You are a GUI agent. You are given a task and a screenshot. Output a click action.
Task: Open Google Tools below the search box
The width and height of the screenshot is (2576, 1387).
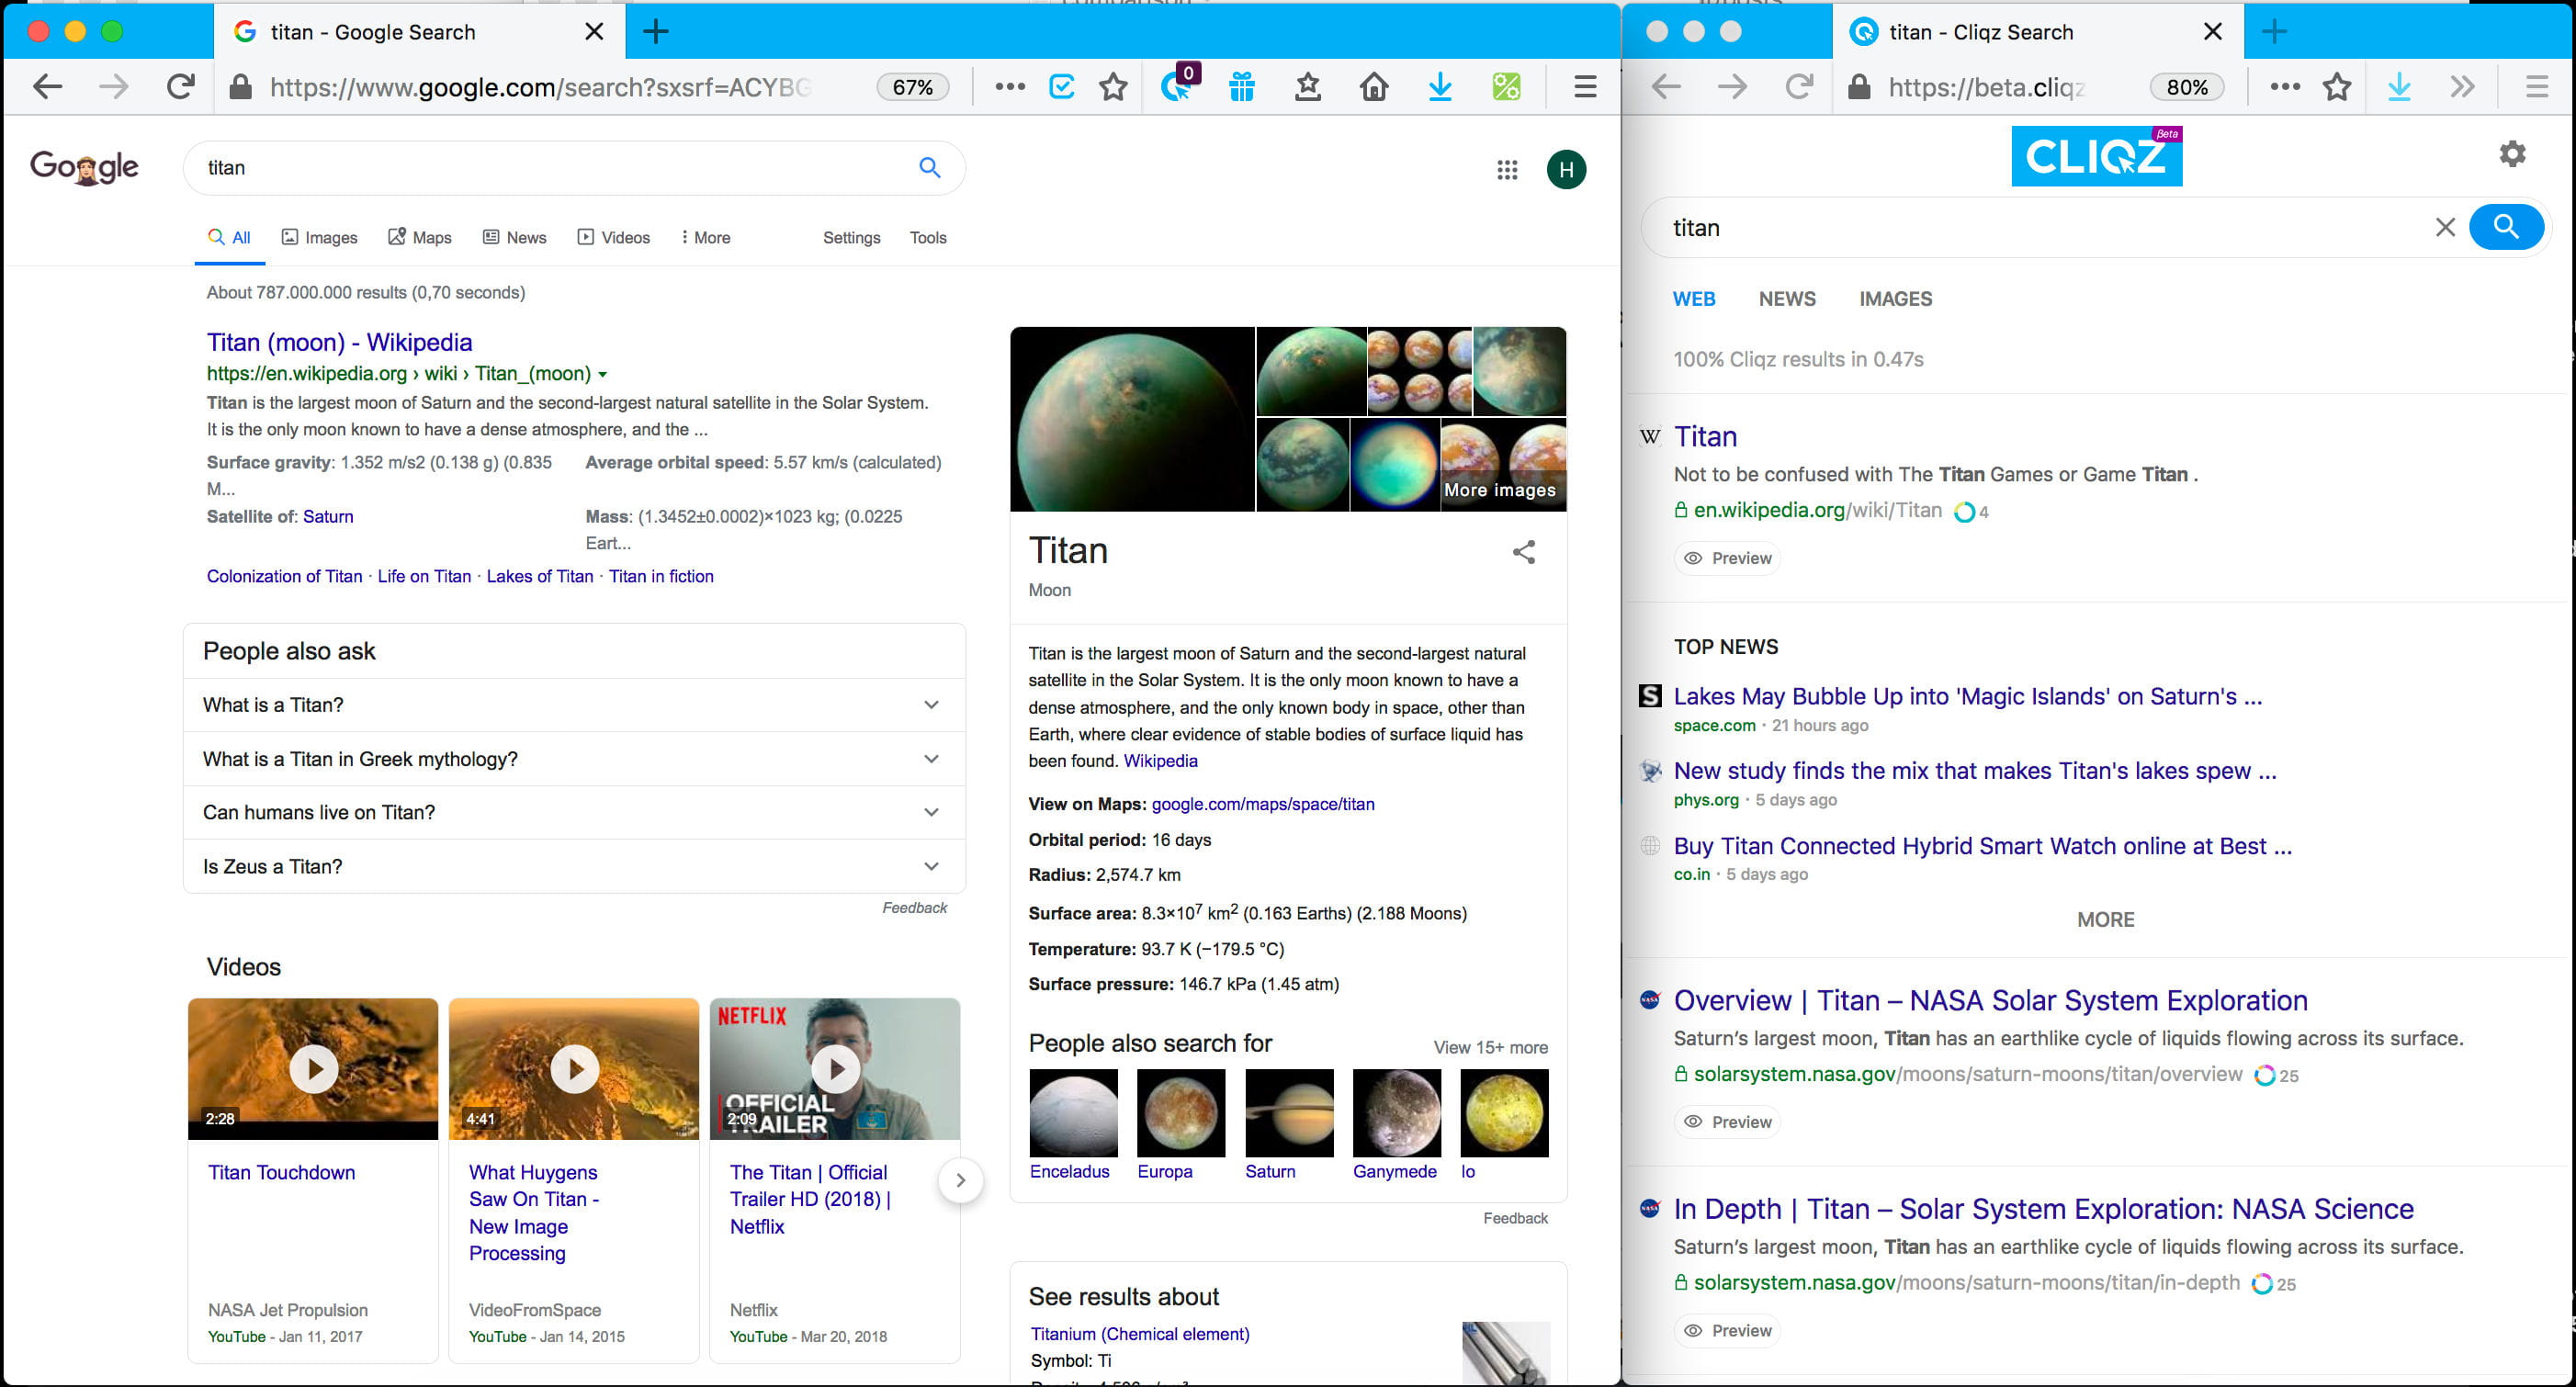(927, 238)
